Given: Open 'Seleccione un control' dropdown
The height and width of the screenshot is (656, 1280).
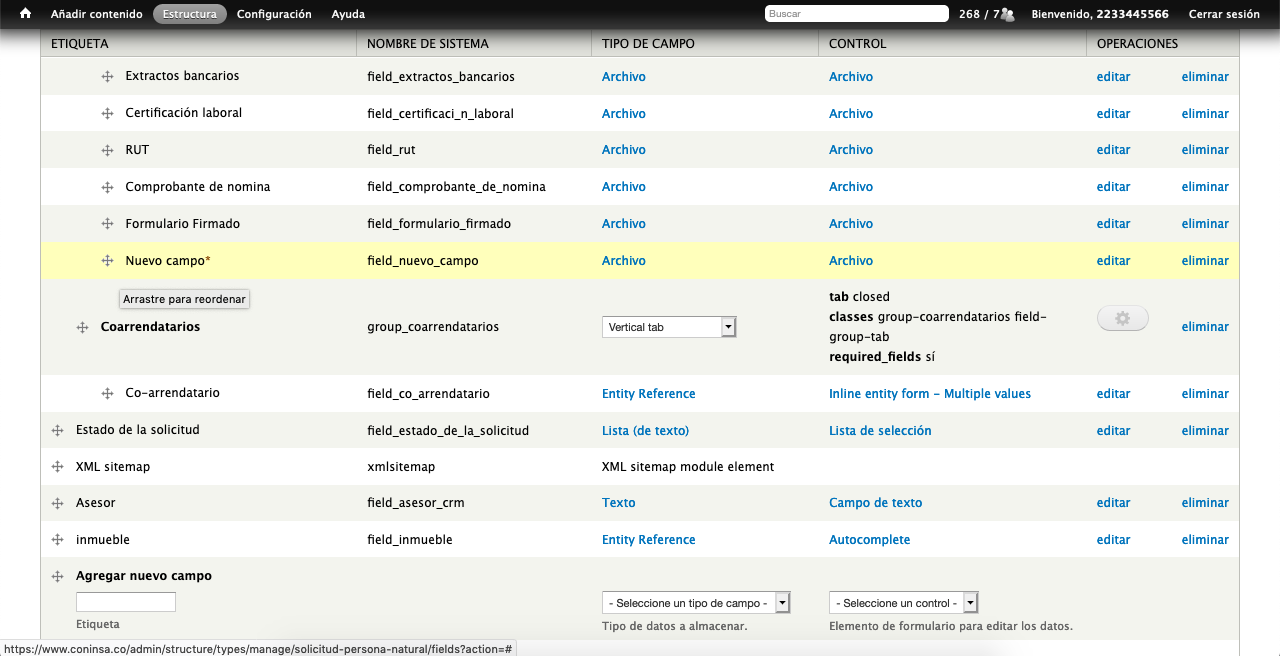Looking at the screenshot, I should [903, 603].
